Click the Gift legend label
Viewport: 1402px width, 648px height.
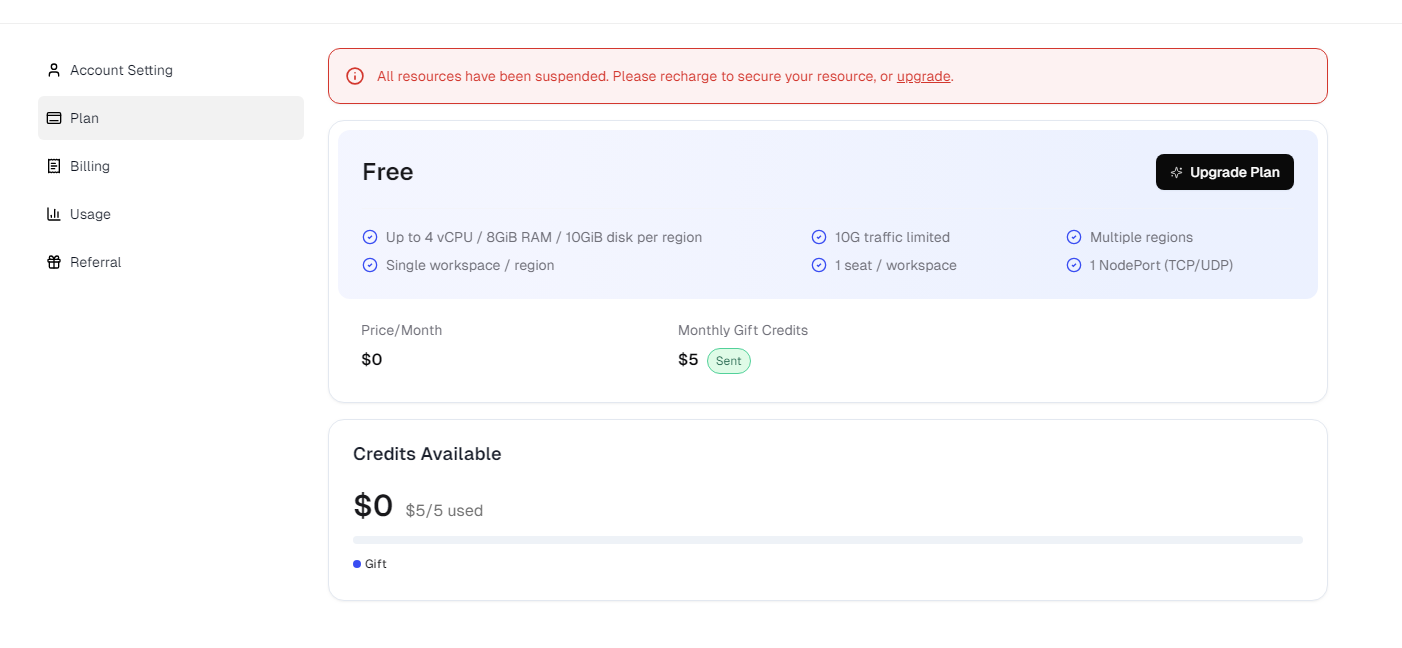coord(376,564)
